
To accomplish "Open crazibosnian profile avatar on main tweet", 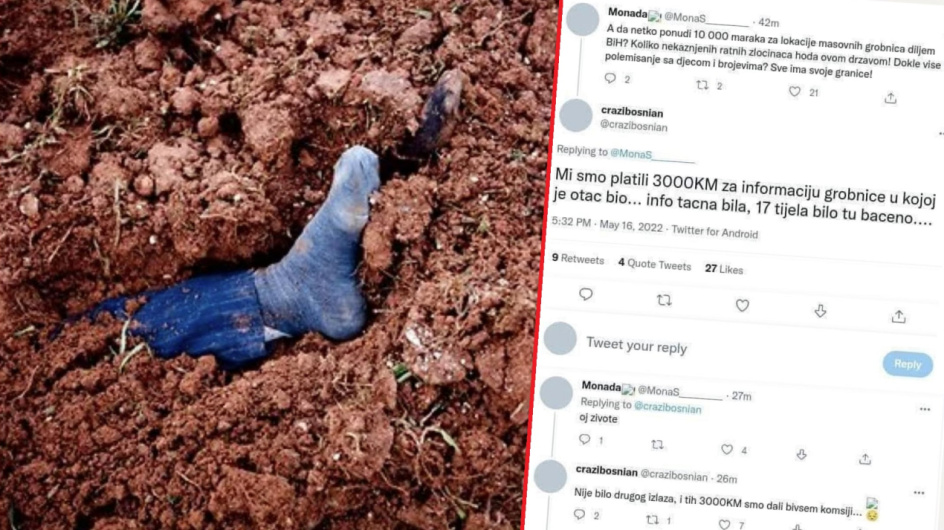I will [x=576, y=115].
